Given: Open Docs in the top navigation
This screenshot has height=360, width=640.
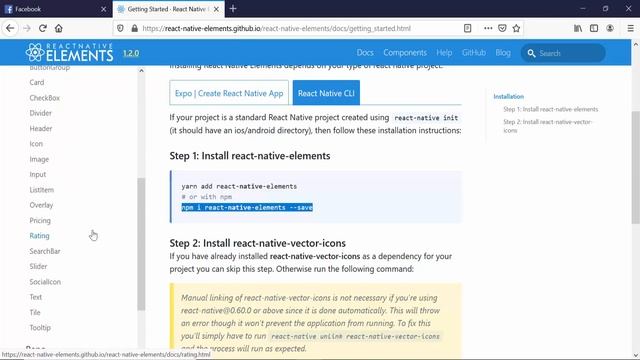Looking at the screenshot, I should (365, 53).
